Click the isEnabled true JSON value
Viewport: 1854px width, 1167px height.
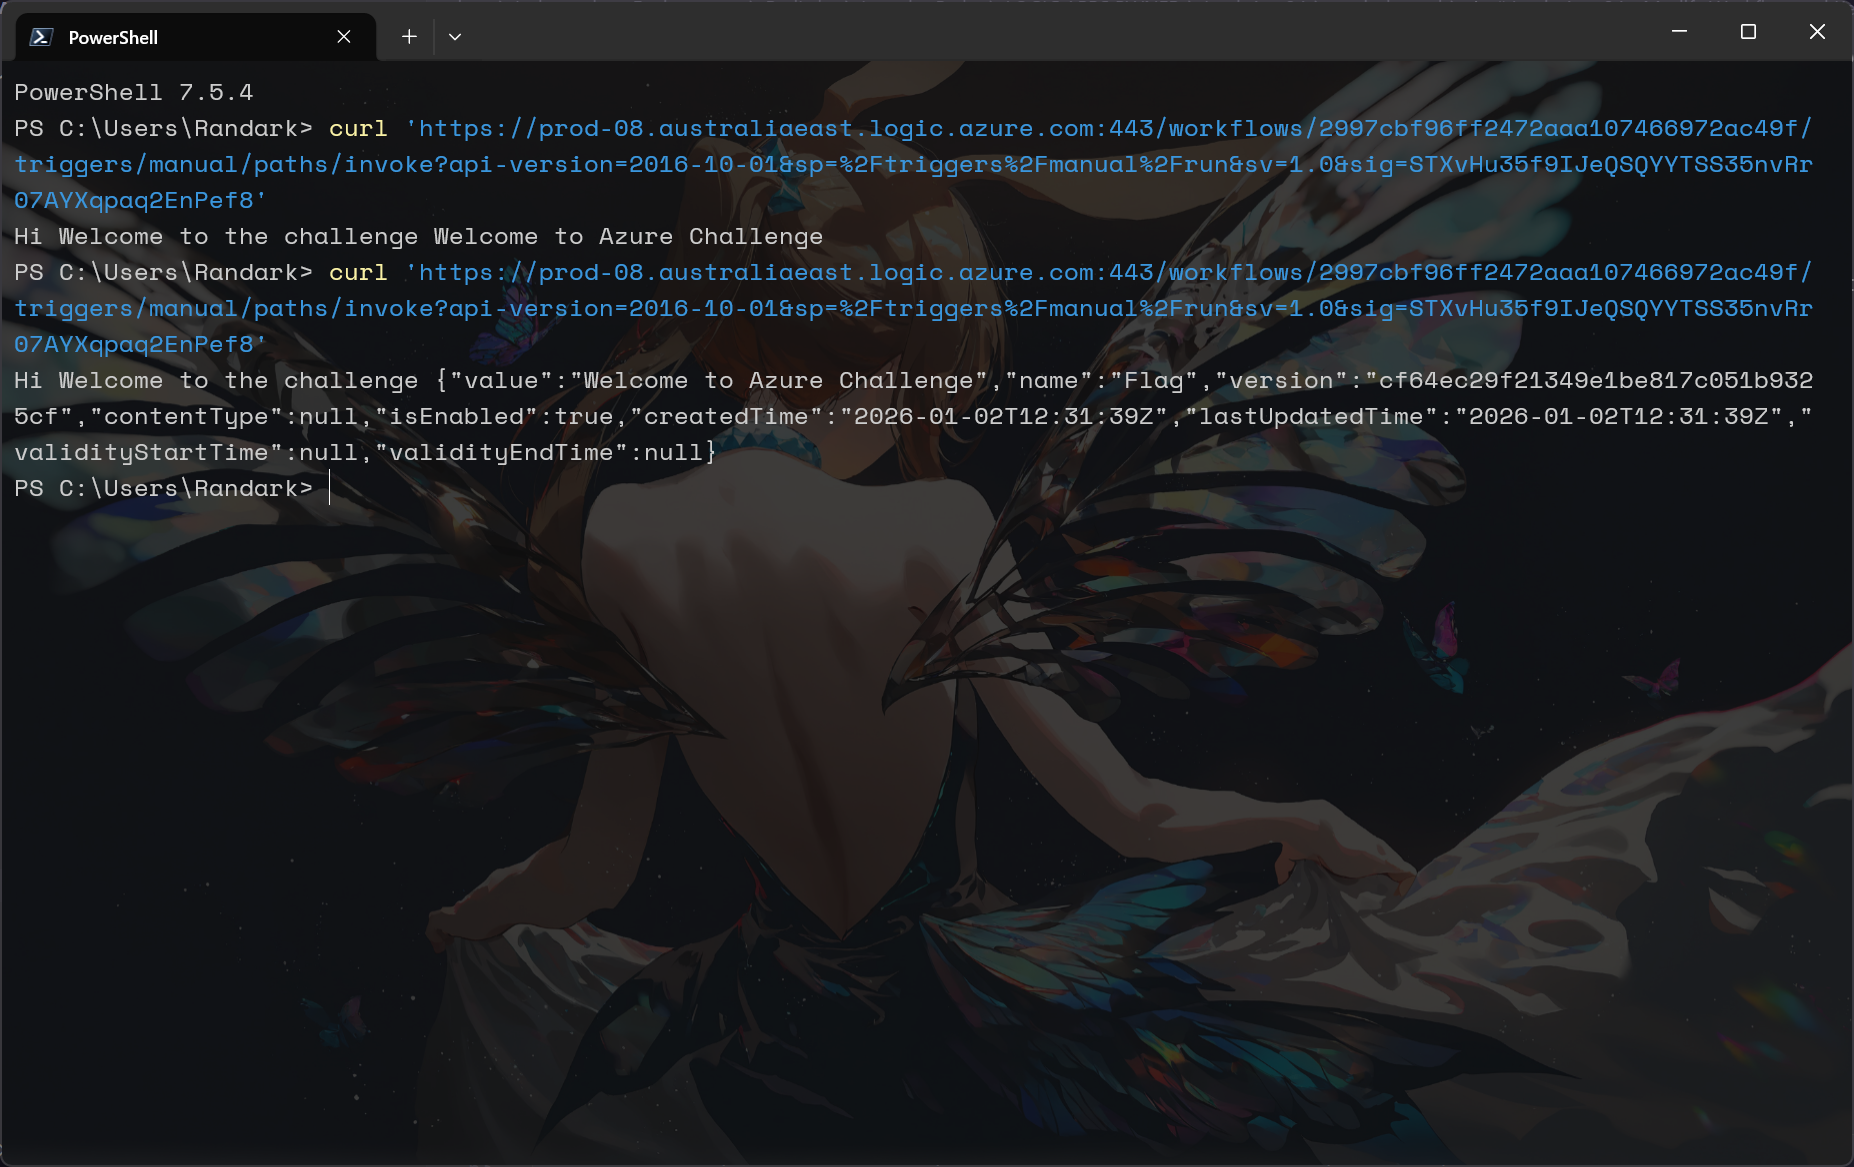point(585,417)
